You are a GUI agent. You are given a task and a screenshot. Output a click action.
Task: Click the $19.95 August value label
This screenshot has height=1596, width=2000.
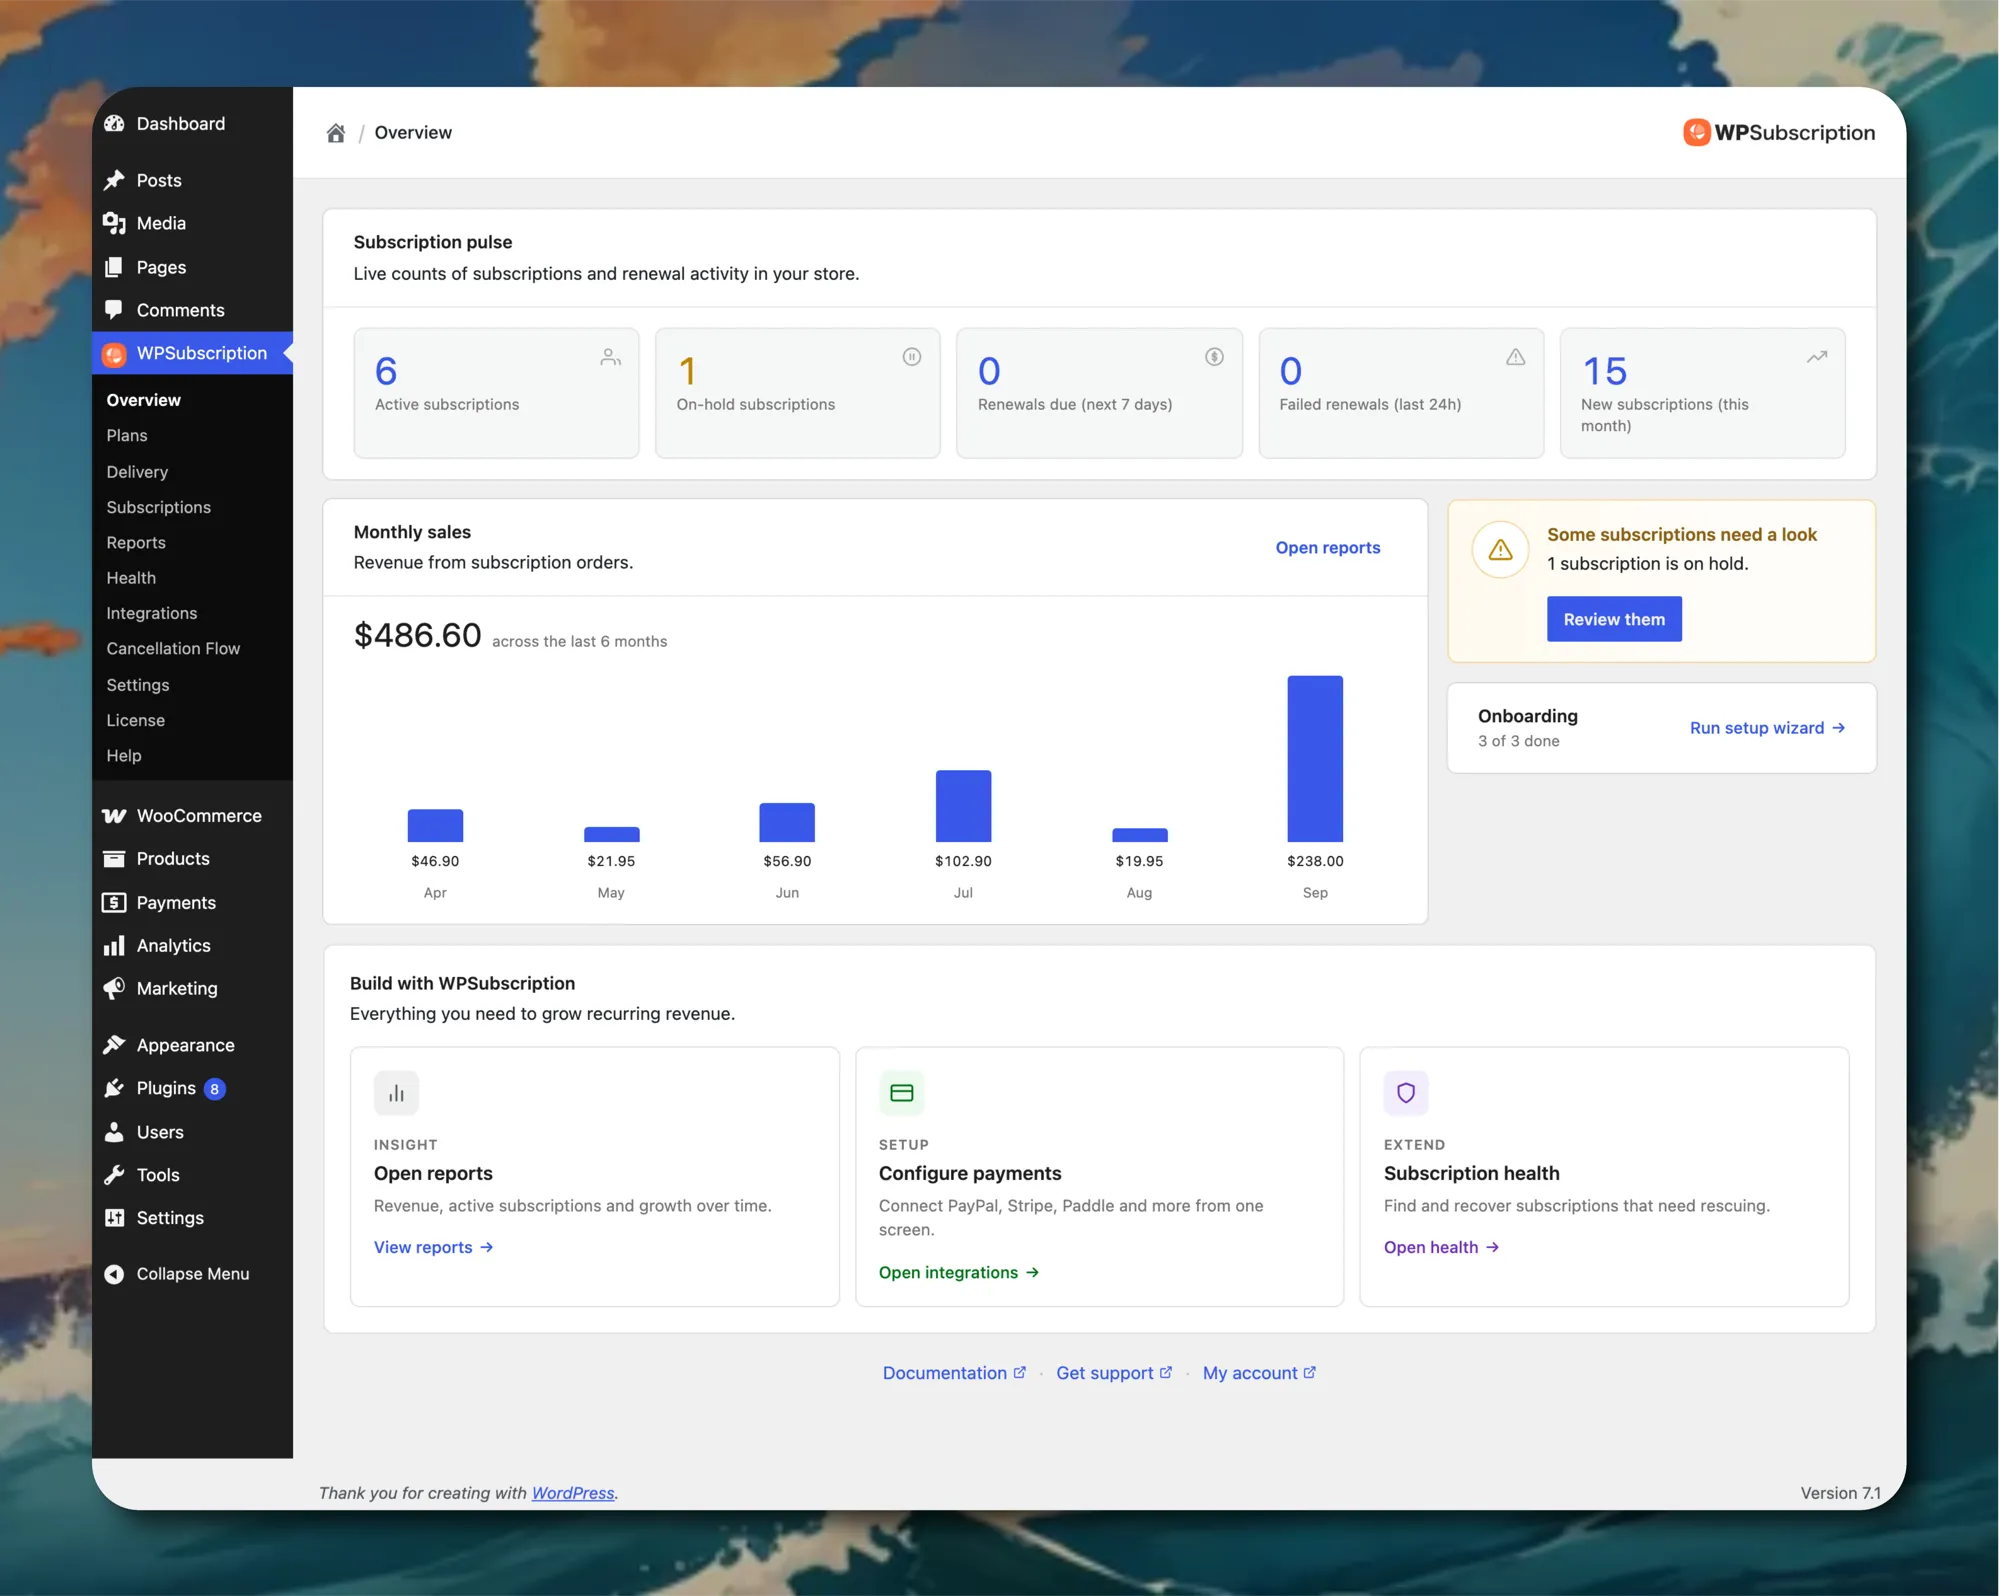click(1139, 861)
